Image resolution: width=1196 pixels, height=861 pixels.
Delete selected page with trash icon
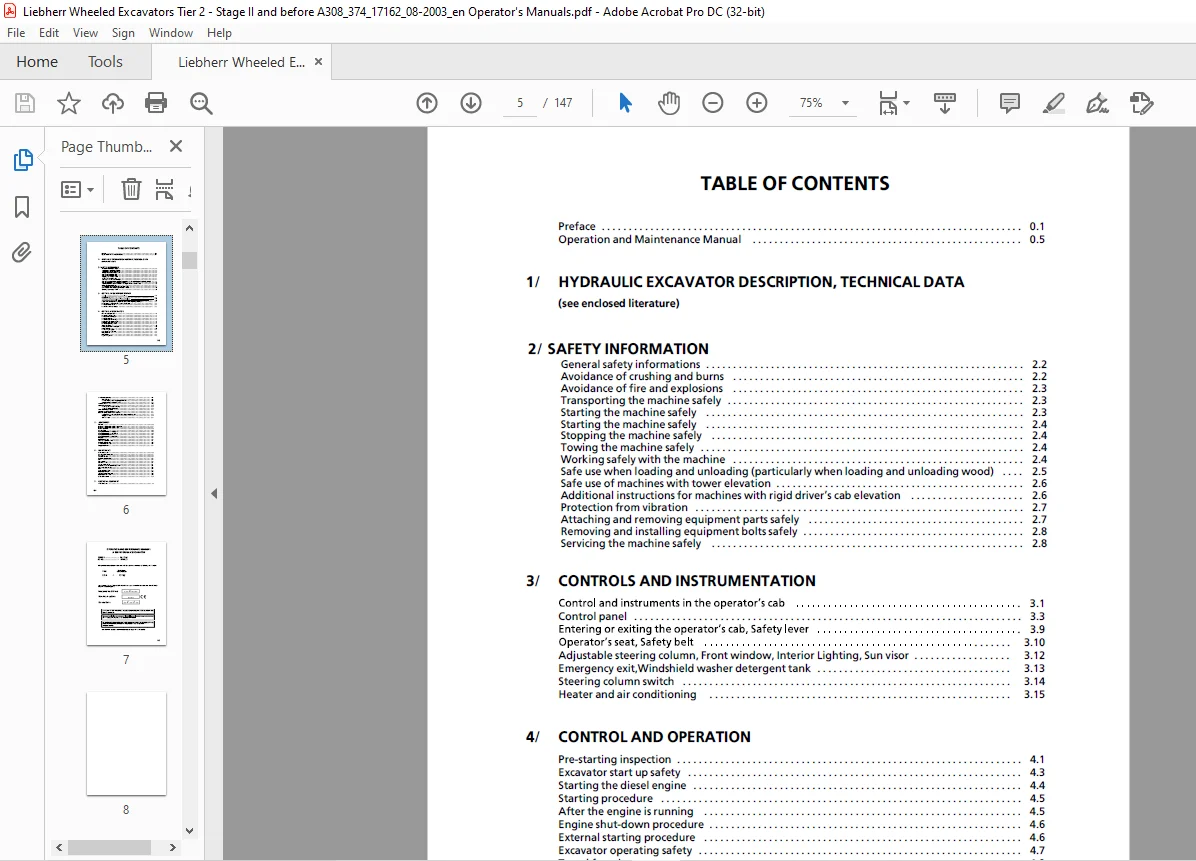click(131, 188)
